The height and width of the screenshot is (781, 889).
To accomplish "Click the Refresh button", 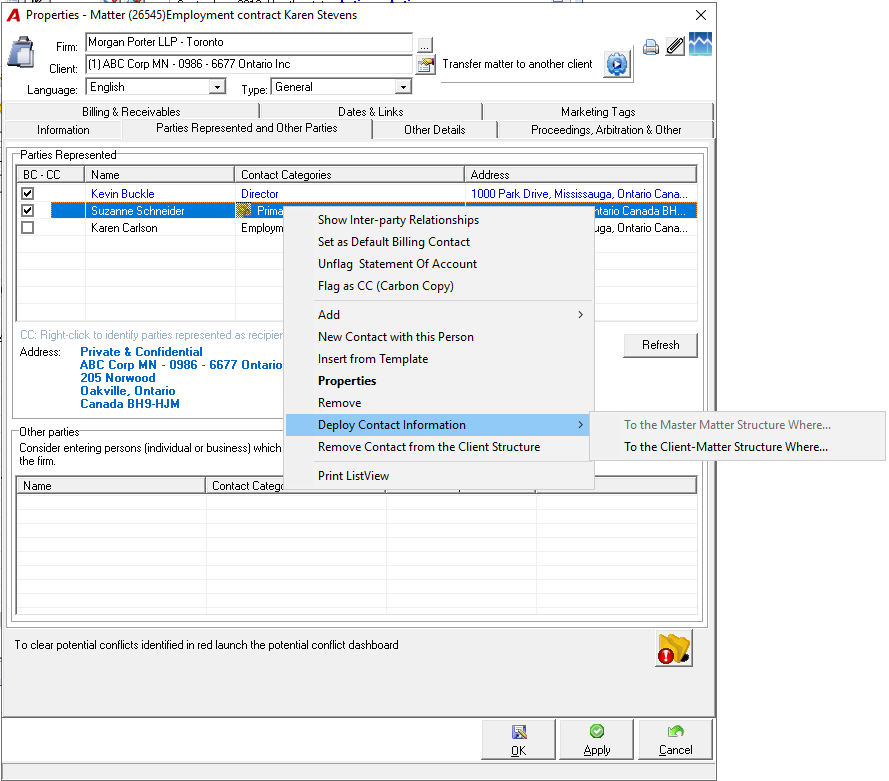I will pos(661,345).
